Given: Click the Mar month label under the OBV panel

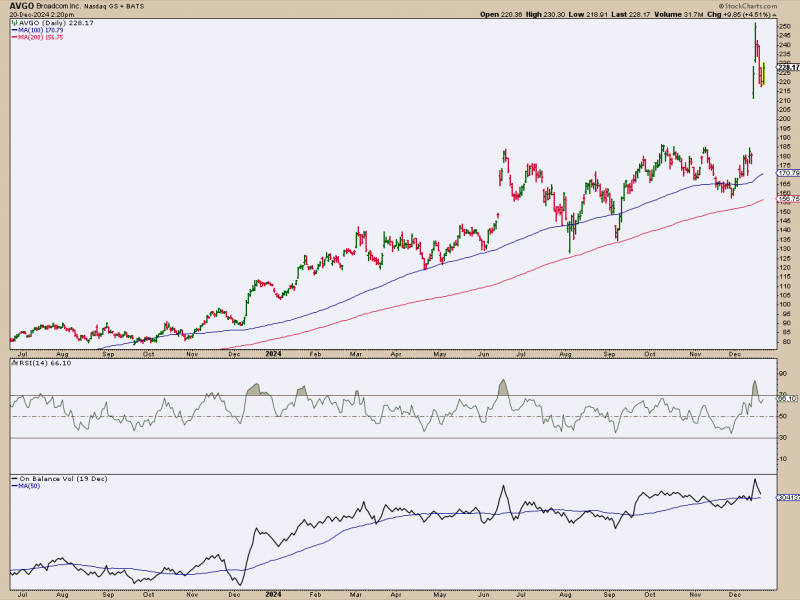Looking at the screenshot, I should click(x=356, y=594).
